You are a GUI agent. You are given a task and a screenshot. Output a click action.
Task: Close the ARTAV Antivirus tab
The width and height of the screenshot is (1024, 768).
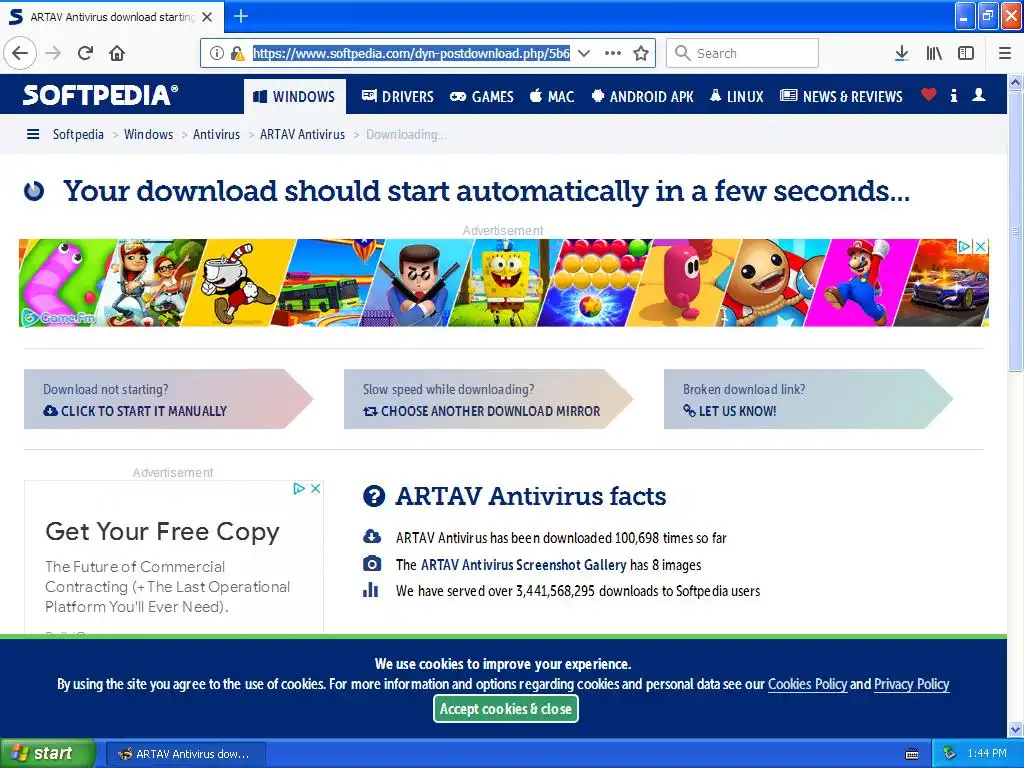(207, 17)
